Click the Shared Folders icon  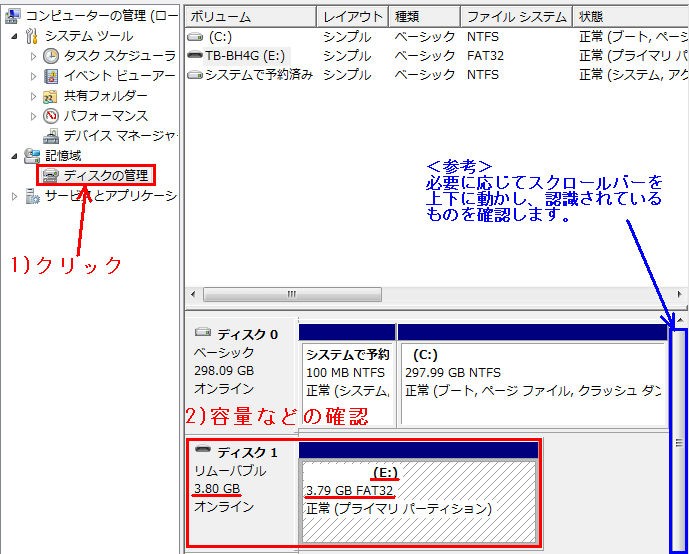(x=51, y=96)
